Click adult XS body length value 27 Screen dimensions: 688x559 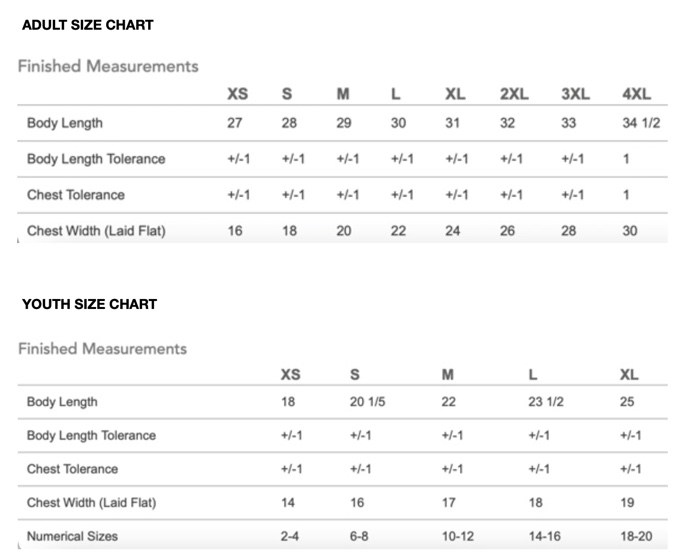pos(235,123)
